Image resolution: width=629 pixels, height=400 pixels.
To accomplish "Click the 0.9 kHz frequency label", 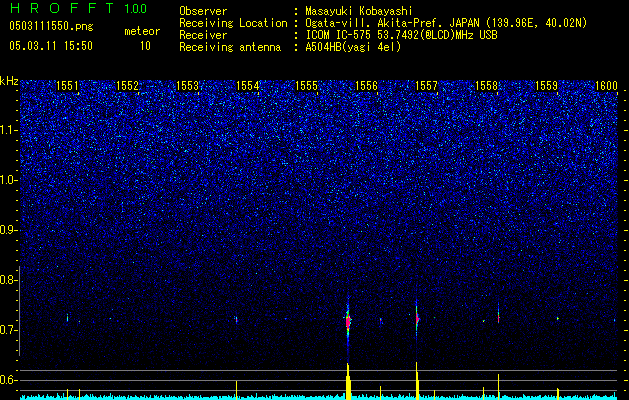I will [9, 230].
